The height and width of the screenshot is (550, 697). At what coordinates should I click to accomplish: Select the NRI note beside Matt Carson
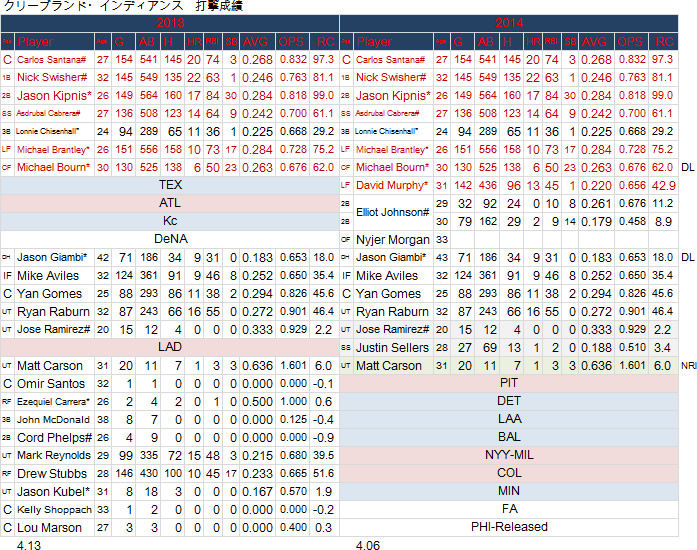[688, 365]
